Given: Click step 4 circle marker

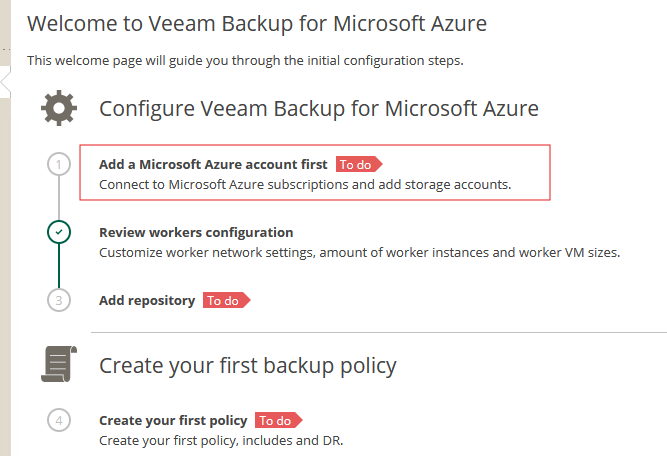Looking at the screenshot, I should point(59,420).
